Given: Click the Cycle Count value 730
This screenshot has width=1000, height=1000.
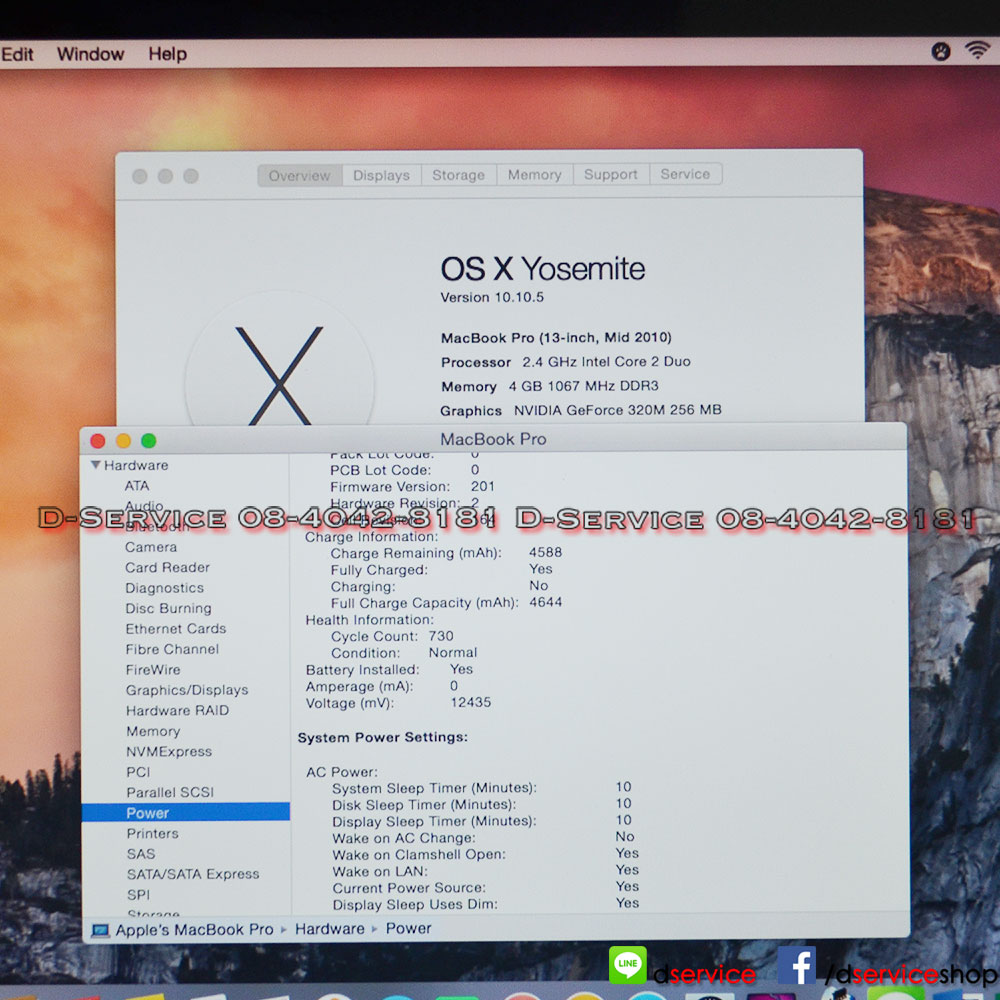Looking at the screenshot, I should (441, 636).
